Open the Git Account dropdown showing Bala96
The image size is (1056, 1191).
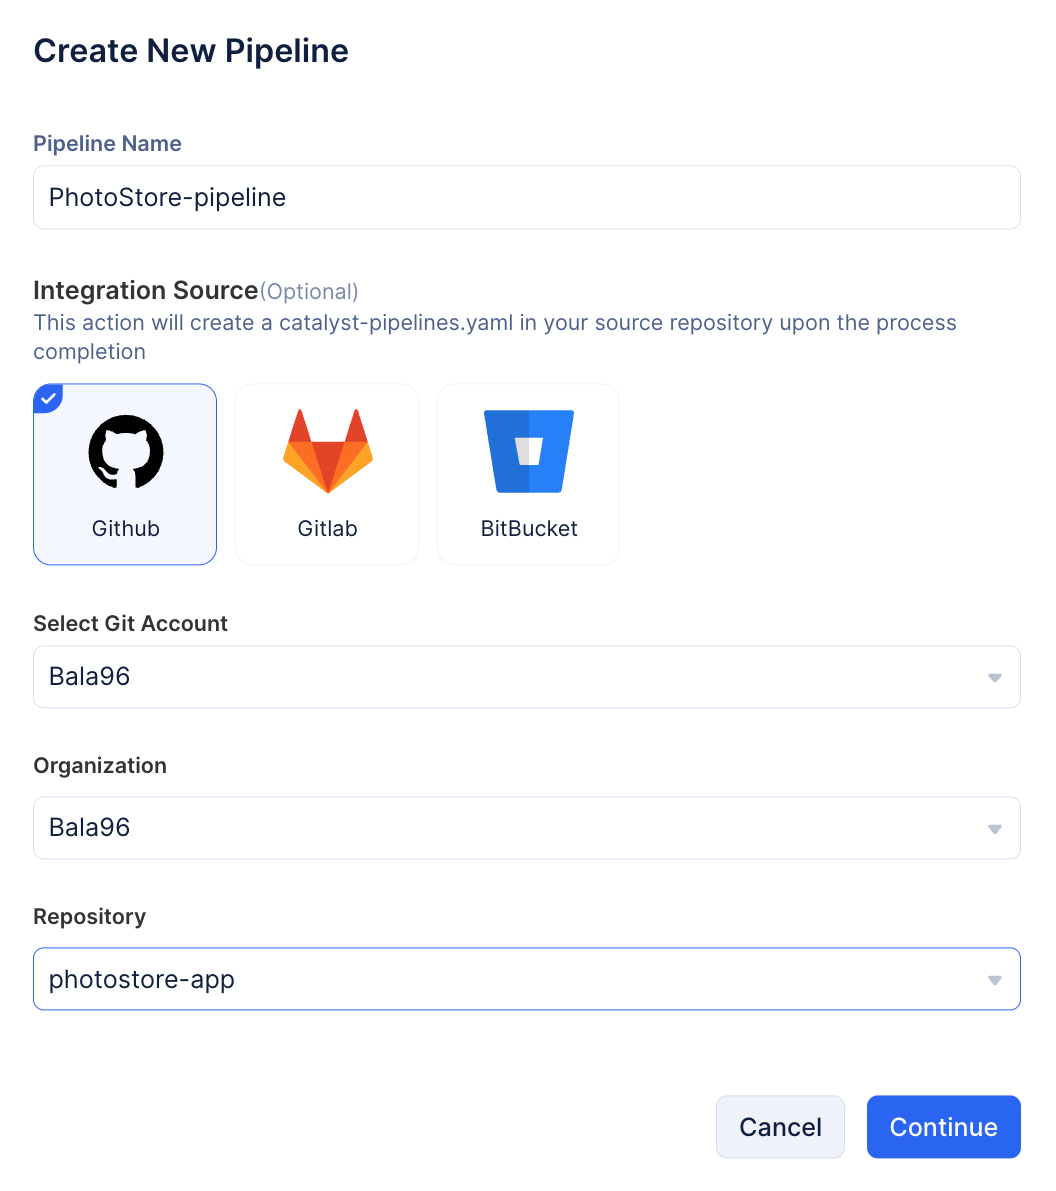click(500, 677)
